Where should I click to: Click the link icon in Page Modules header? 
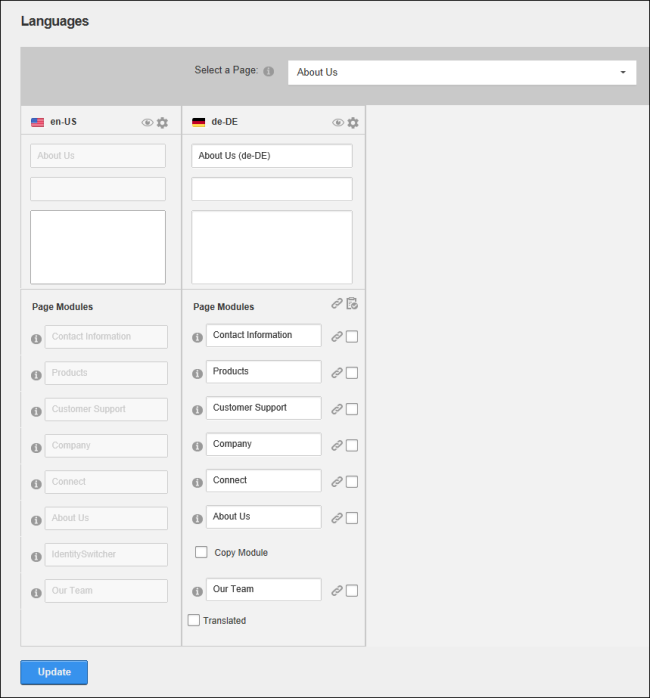tap(337, 304)
